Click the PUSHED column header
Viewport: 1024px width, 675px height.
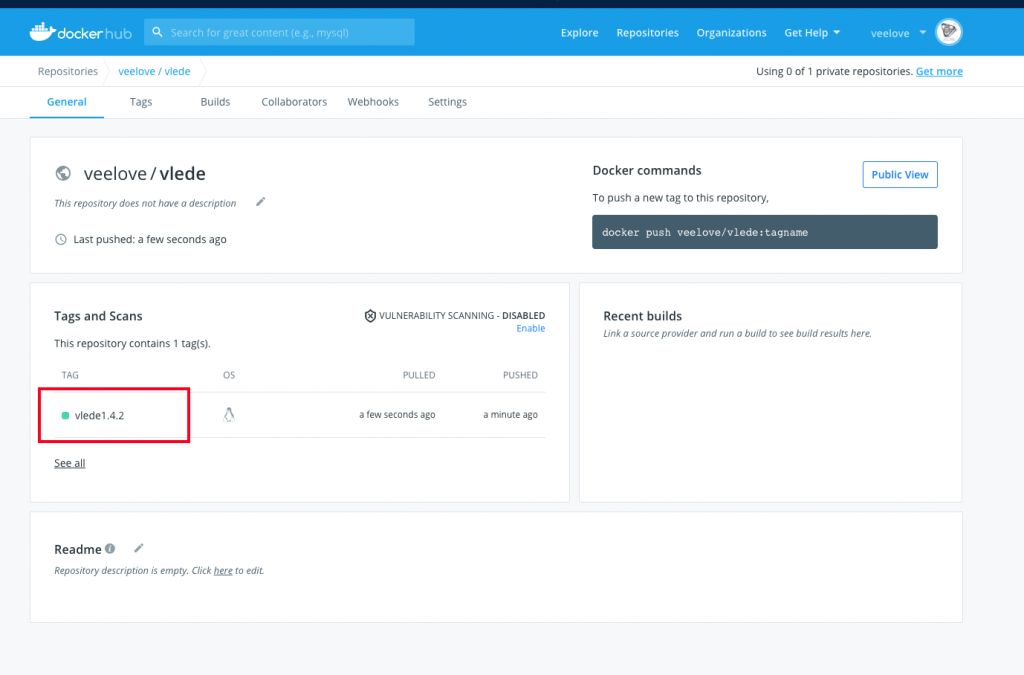[520, 375]
